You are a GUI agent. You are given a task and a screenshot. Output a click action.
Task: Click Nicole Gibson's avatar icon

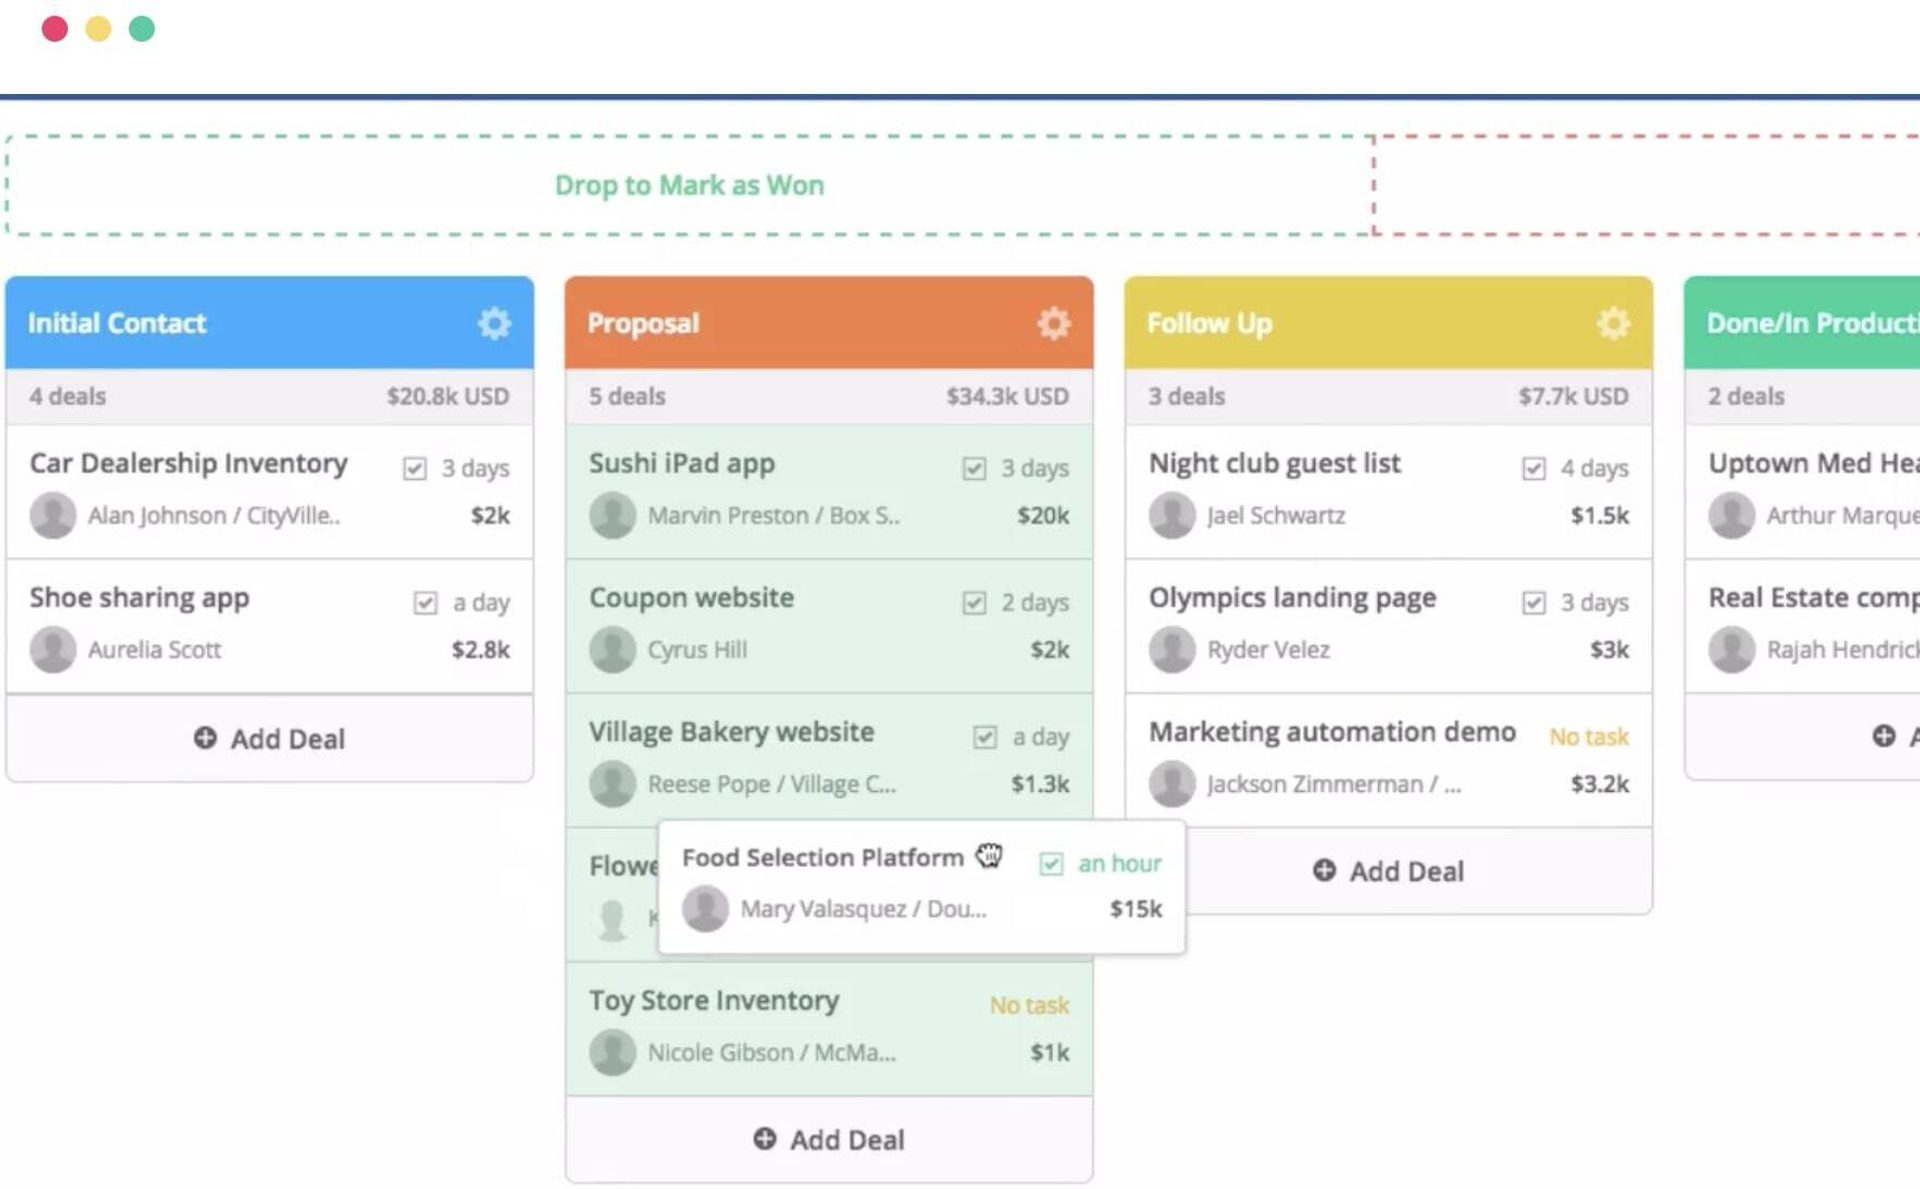pos(612,1052)
